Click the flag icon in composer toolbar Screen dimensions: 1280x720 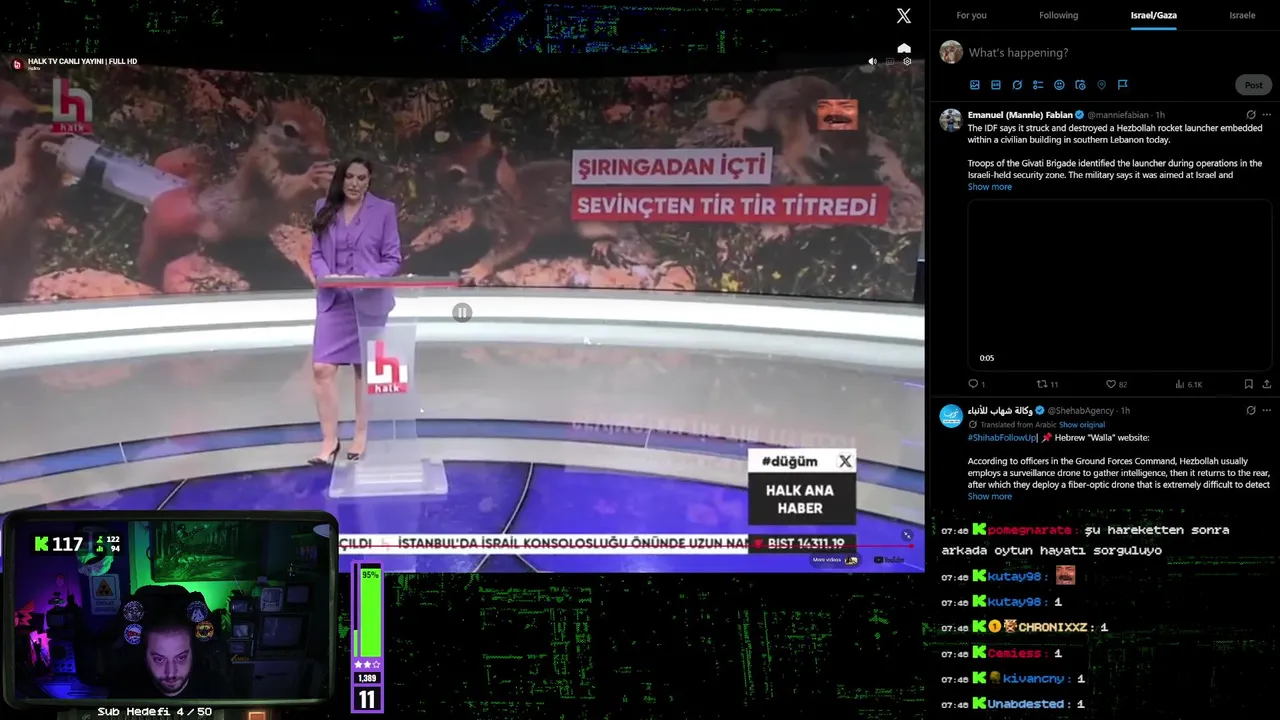click(1122, 85)
